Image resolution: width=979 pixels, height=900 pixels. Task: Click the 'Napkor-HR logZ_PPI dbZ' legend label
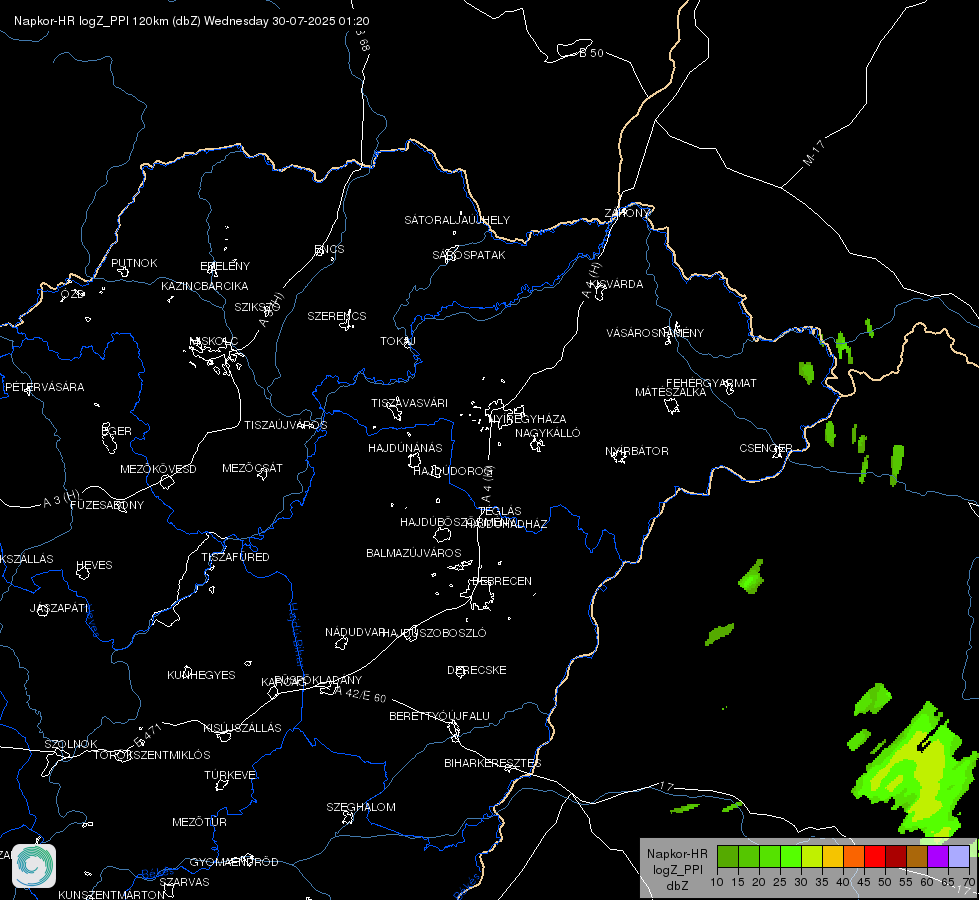coord(677,869)
